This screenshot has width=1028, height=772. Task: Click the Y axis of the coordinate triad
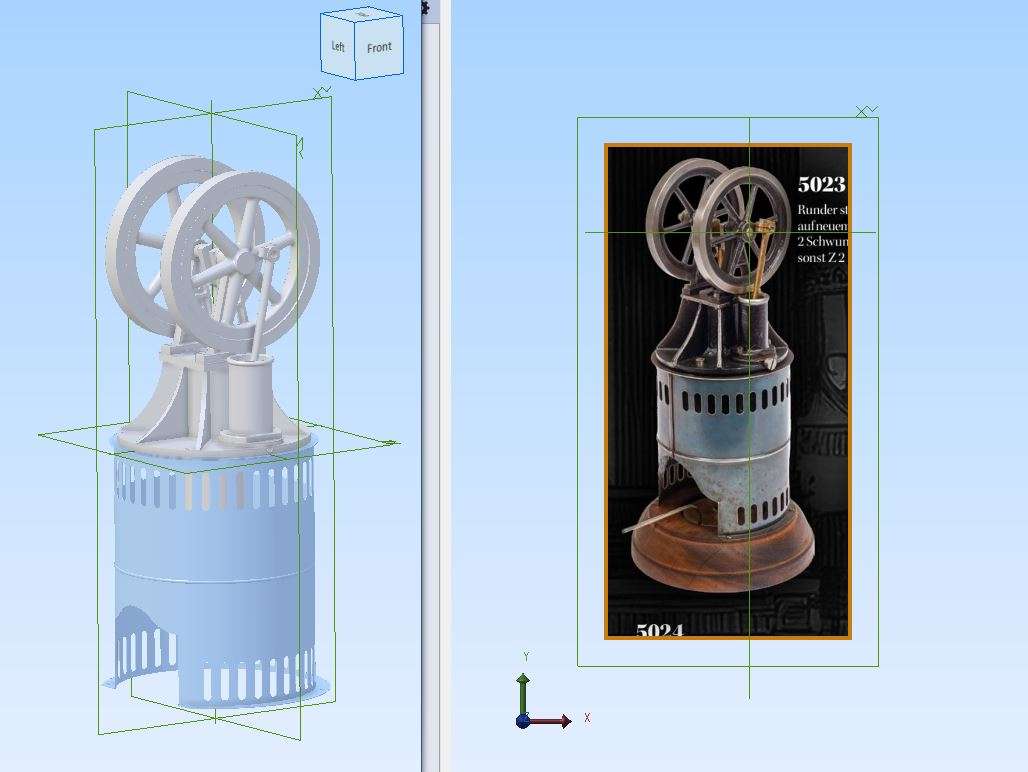[523, 693]
